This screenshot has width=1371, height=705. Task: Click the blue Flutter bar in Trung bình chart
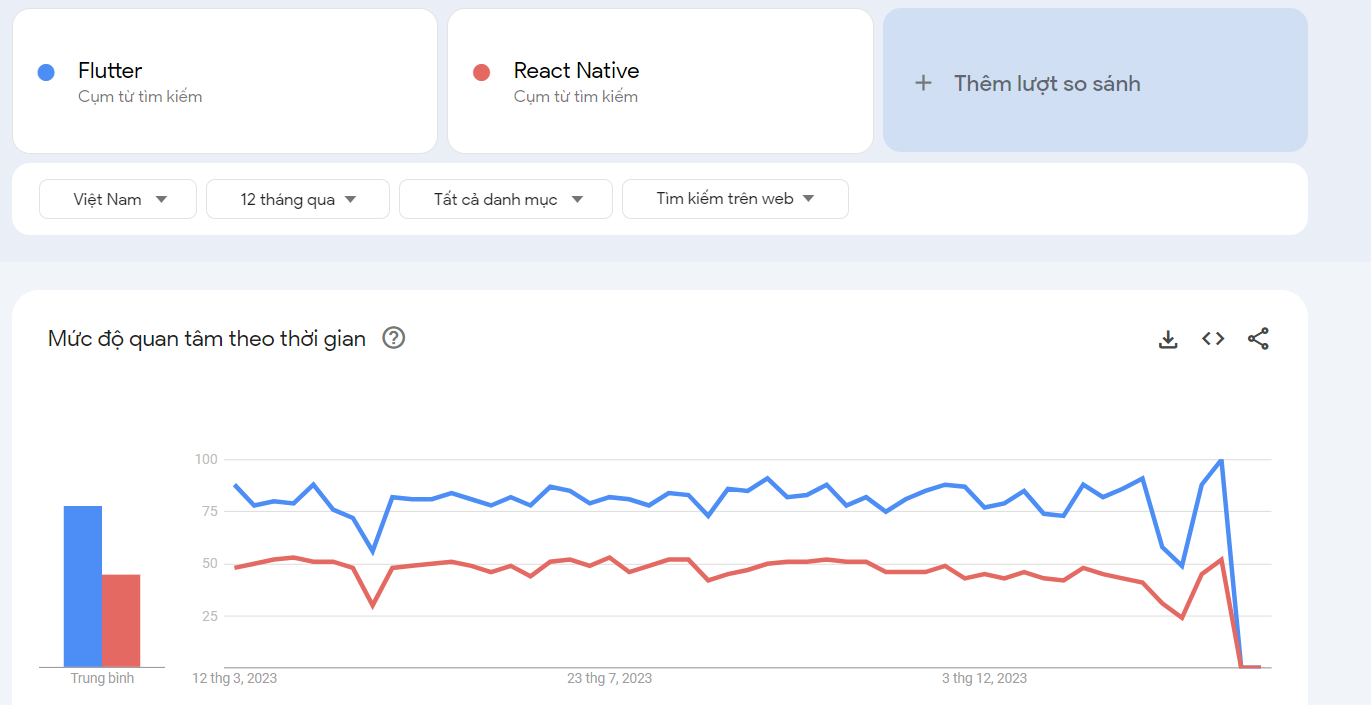[x=83, y=585]
